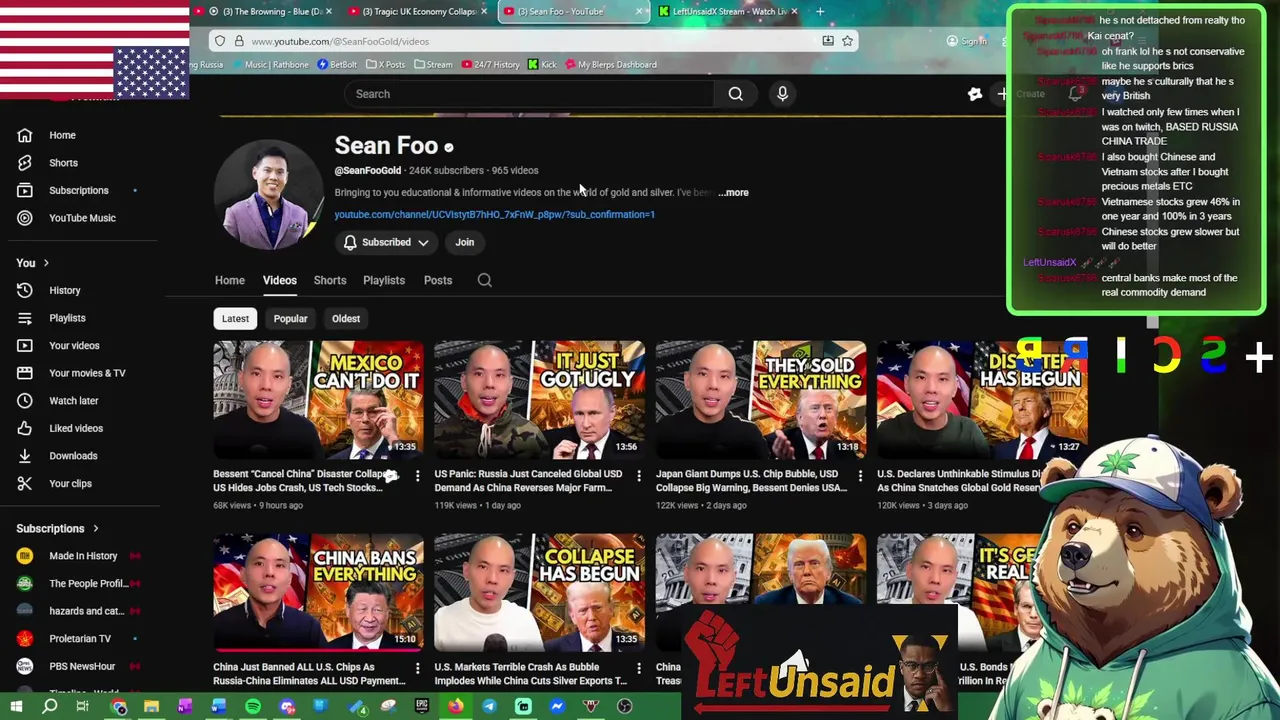
Task: Click the search magnifier button
Action: click(736, 94)
